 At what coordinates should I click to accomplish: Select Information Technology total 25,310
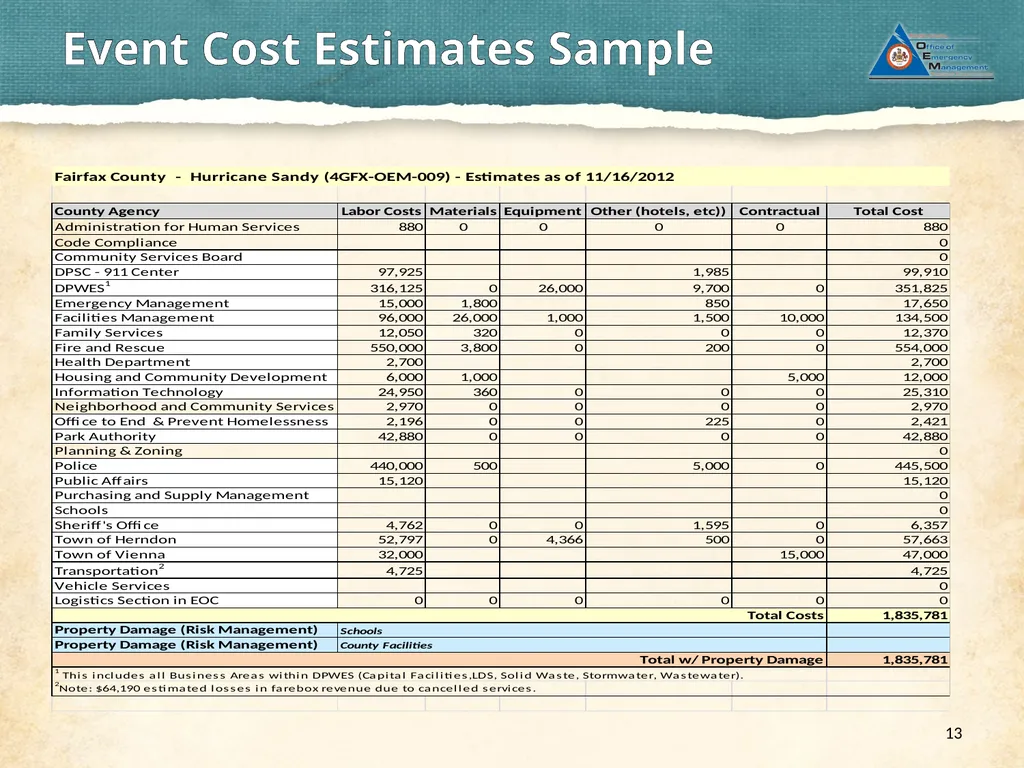pyautogui.click(x=925, y=392)
